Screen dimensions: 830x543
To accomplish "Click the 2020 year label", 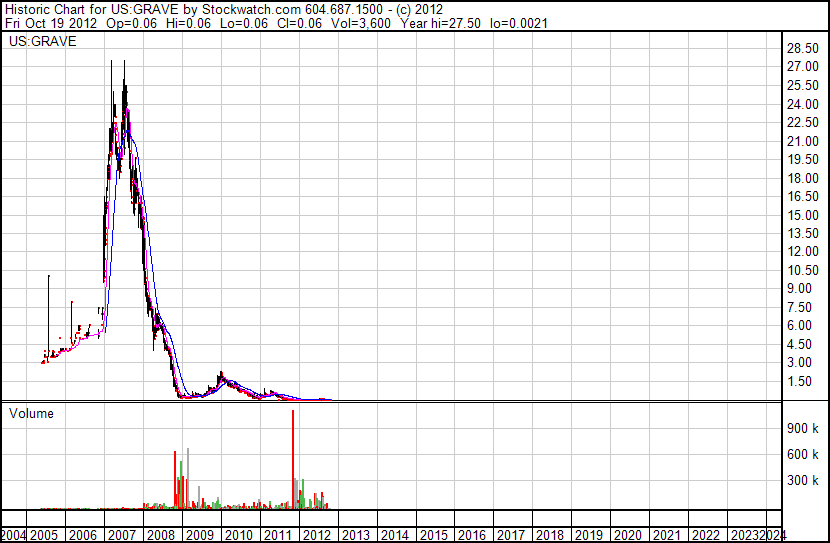I will click(628, 535).
